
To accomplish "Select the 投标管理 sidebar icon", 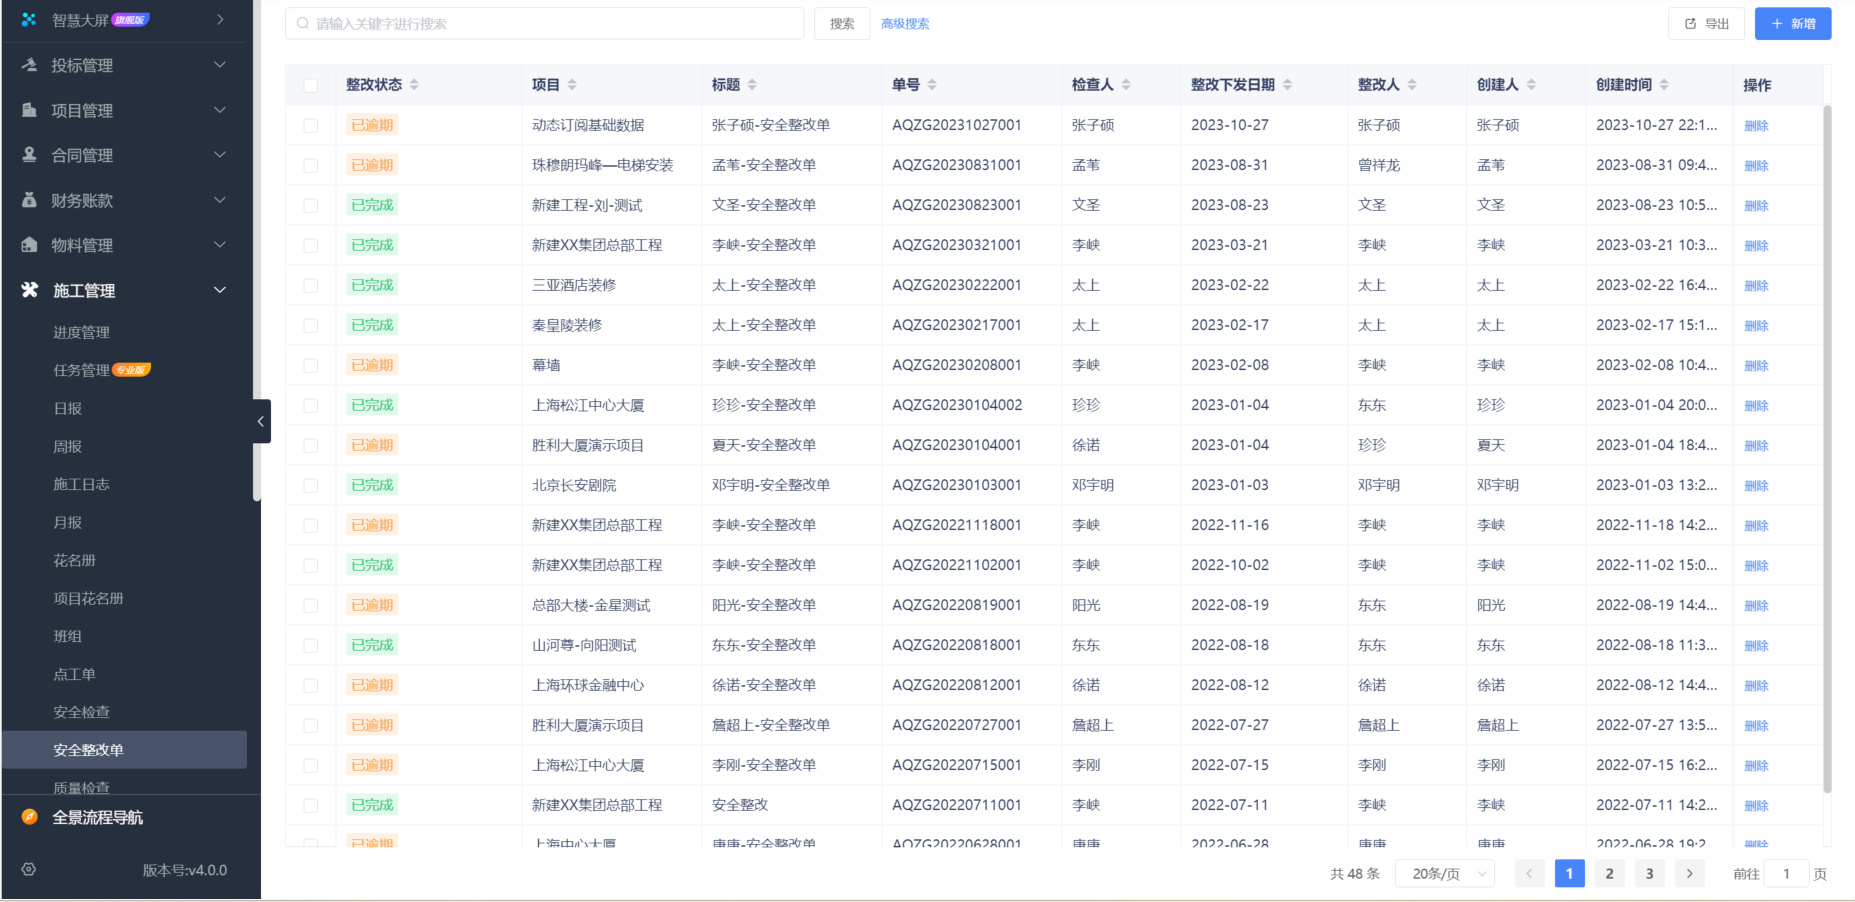I will (28, 65).
